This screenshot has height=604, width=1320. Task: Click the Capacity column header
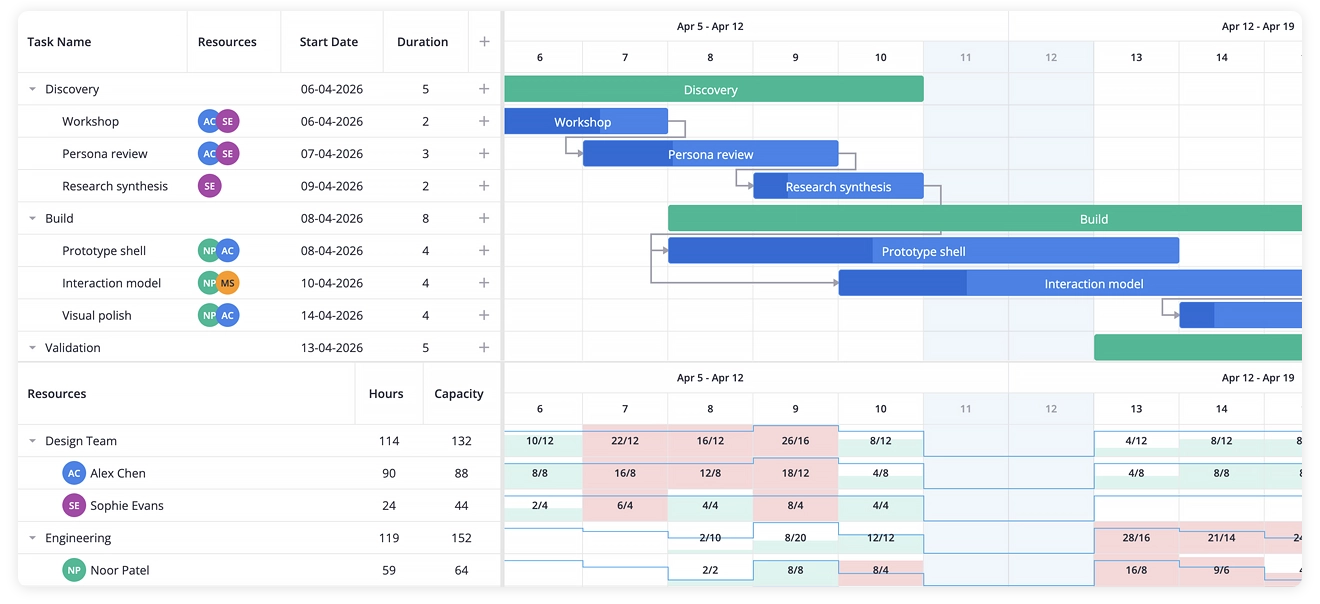point(461,394)
